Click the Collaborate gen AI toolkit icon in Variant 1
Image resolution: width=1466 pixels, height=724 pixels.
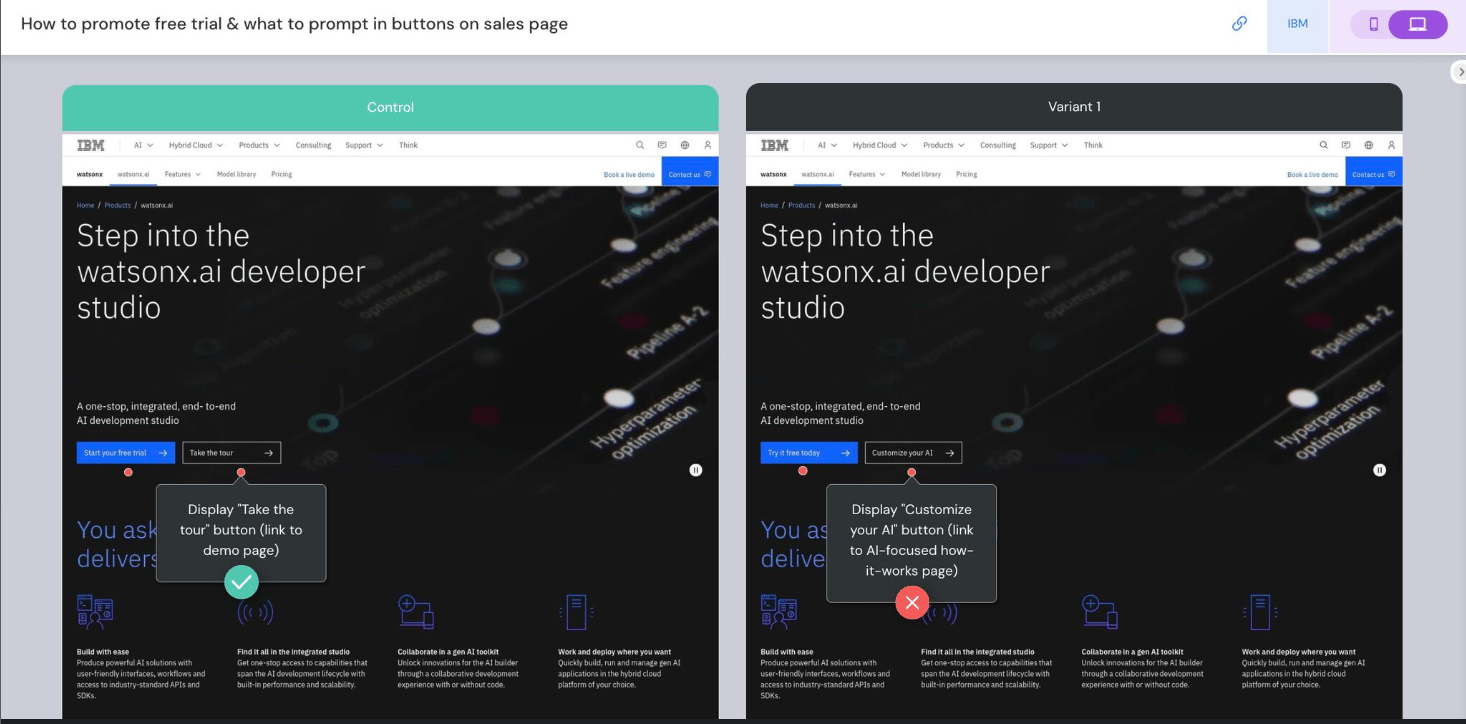tap(1099, 611)
